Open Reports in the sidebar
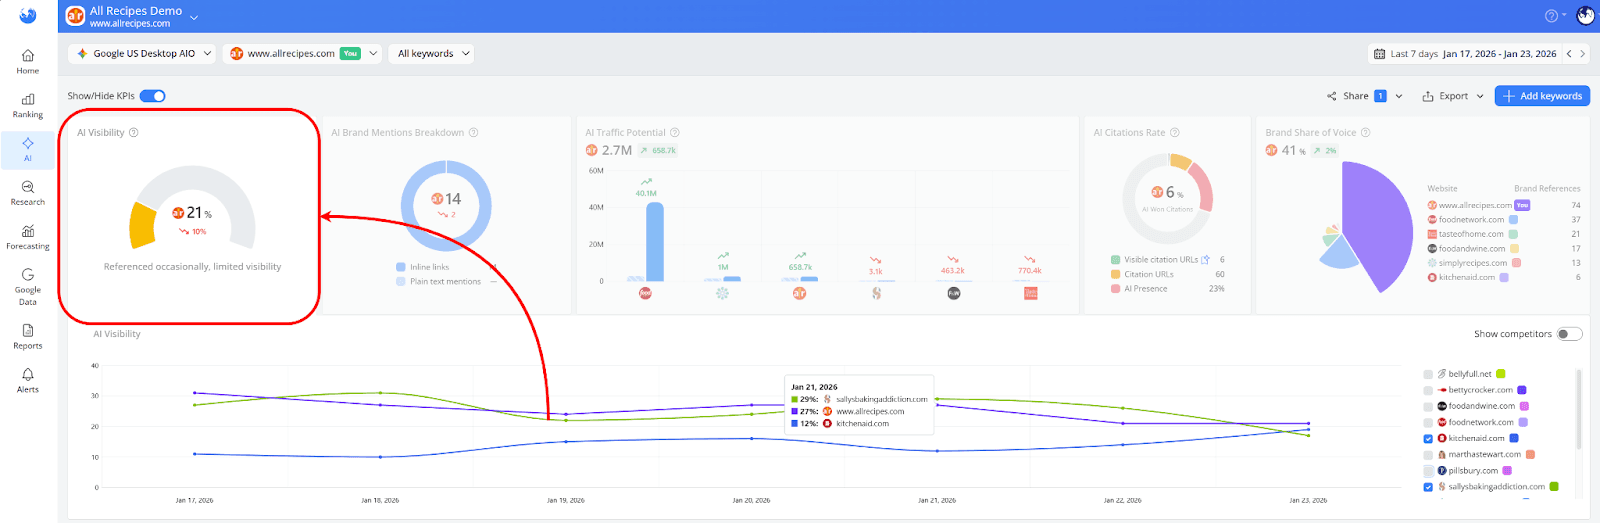Viewport: 1600px width, 523px height. coord(28,337)
